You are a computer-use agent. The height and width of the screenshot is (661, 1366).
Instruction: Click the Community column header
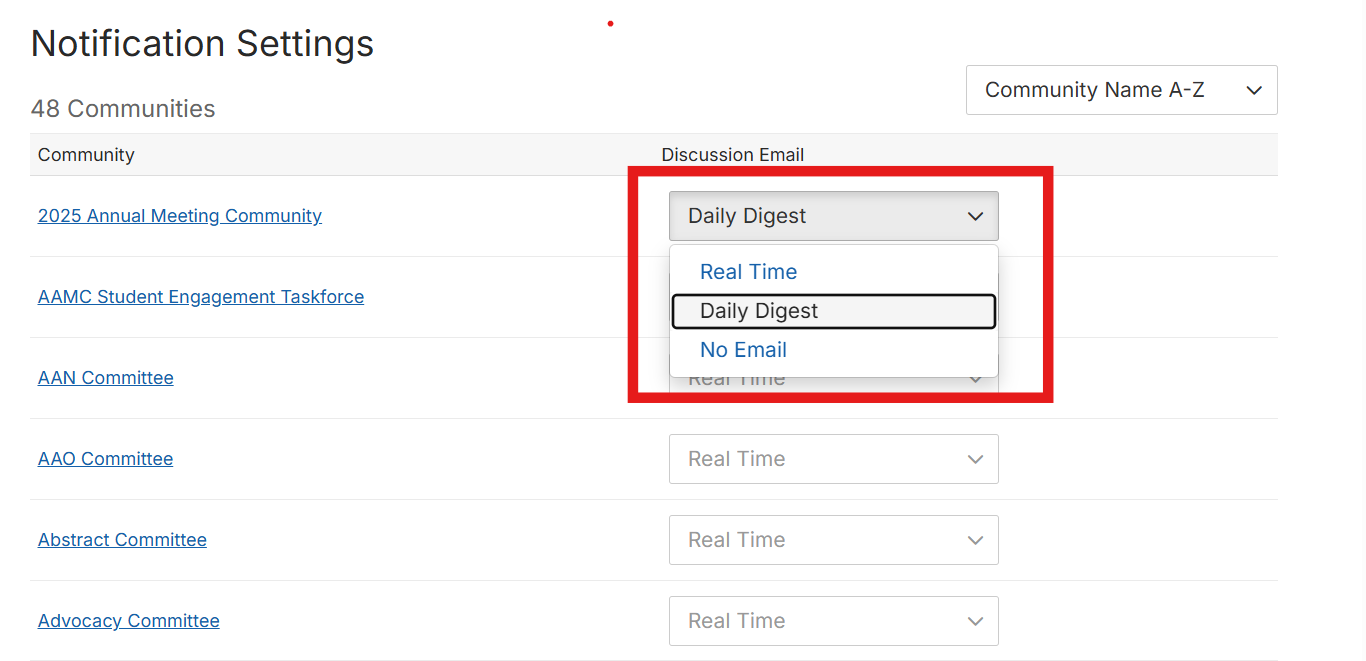(x=86, y=155)
